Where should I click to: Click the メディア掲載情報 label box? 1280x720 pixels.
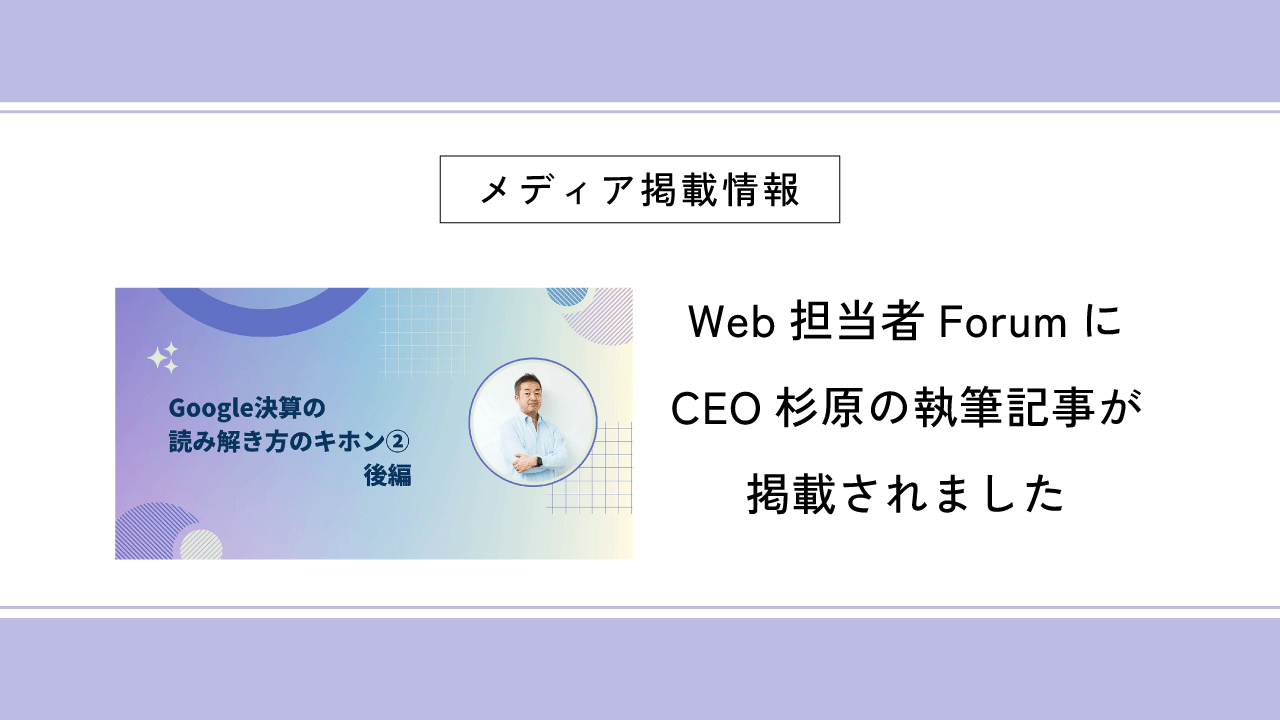tap(639, 189)
